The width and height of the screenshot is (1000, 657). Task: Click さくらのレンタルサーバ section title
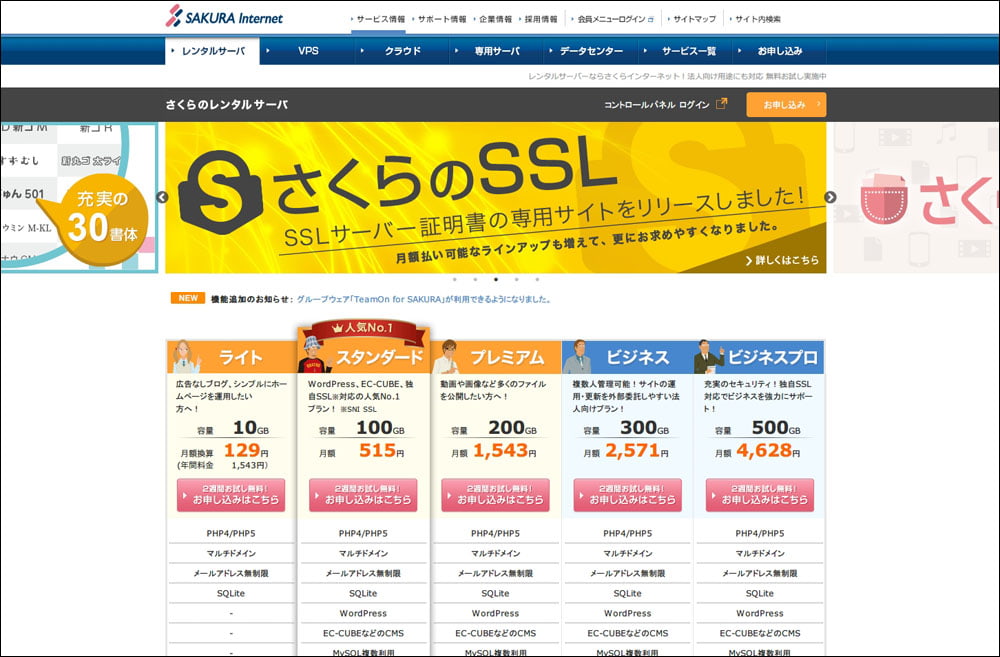(x=226, y=105)
